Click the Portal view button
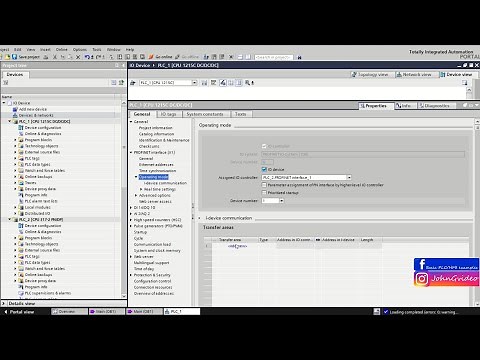480x360 pixels. tap(19, 312)
